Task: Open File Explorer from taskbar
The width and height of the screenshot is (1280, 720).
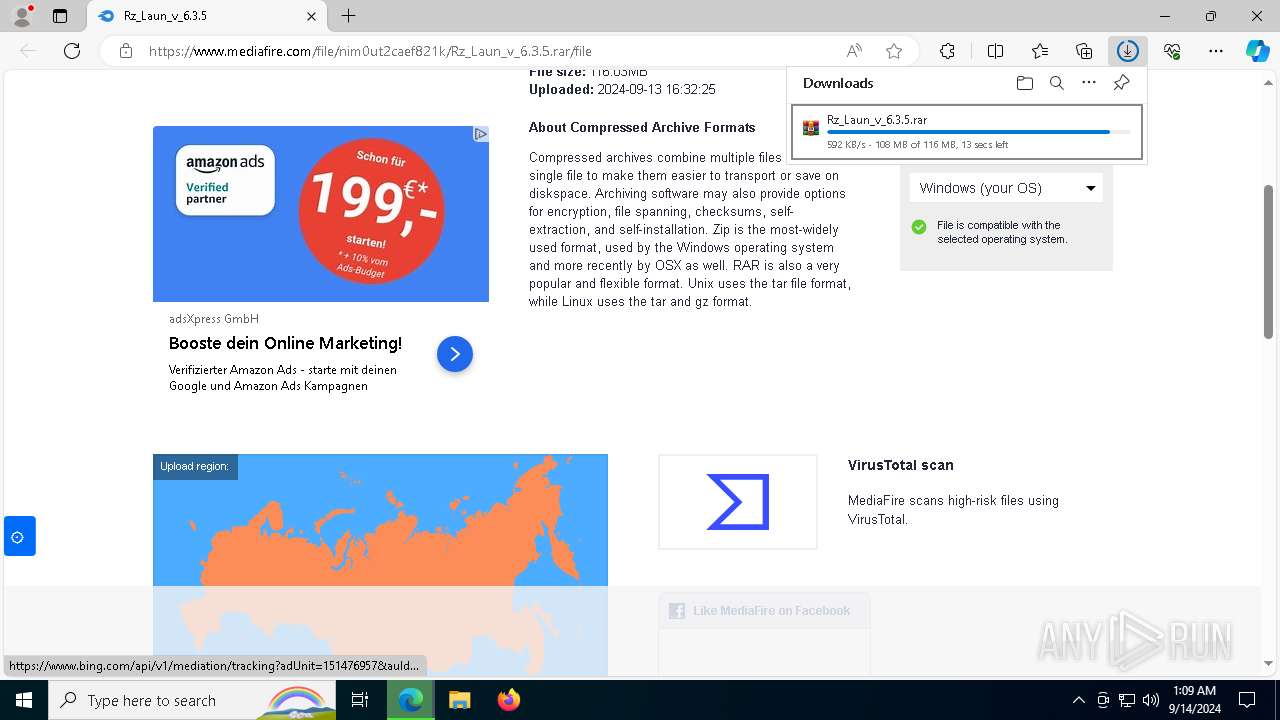Action: pos(459,700)
